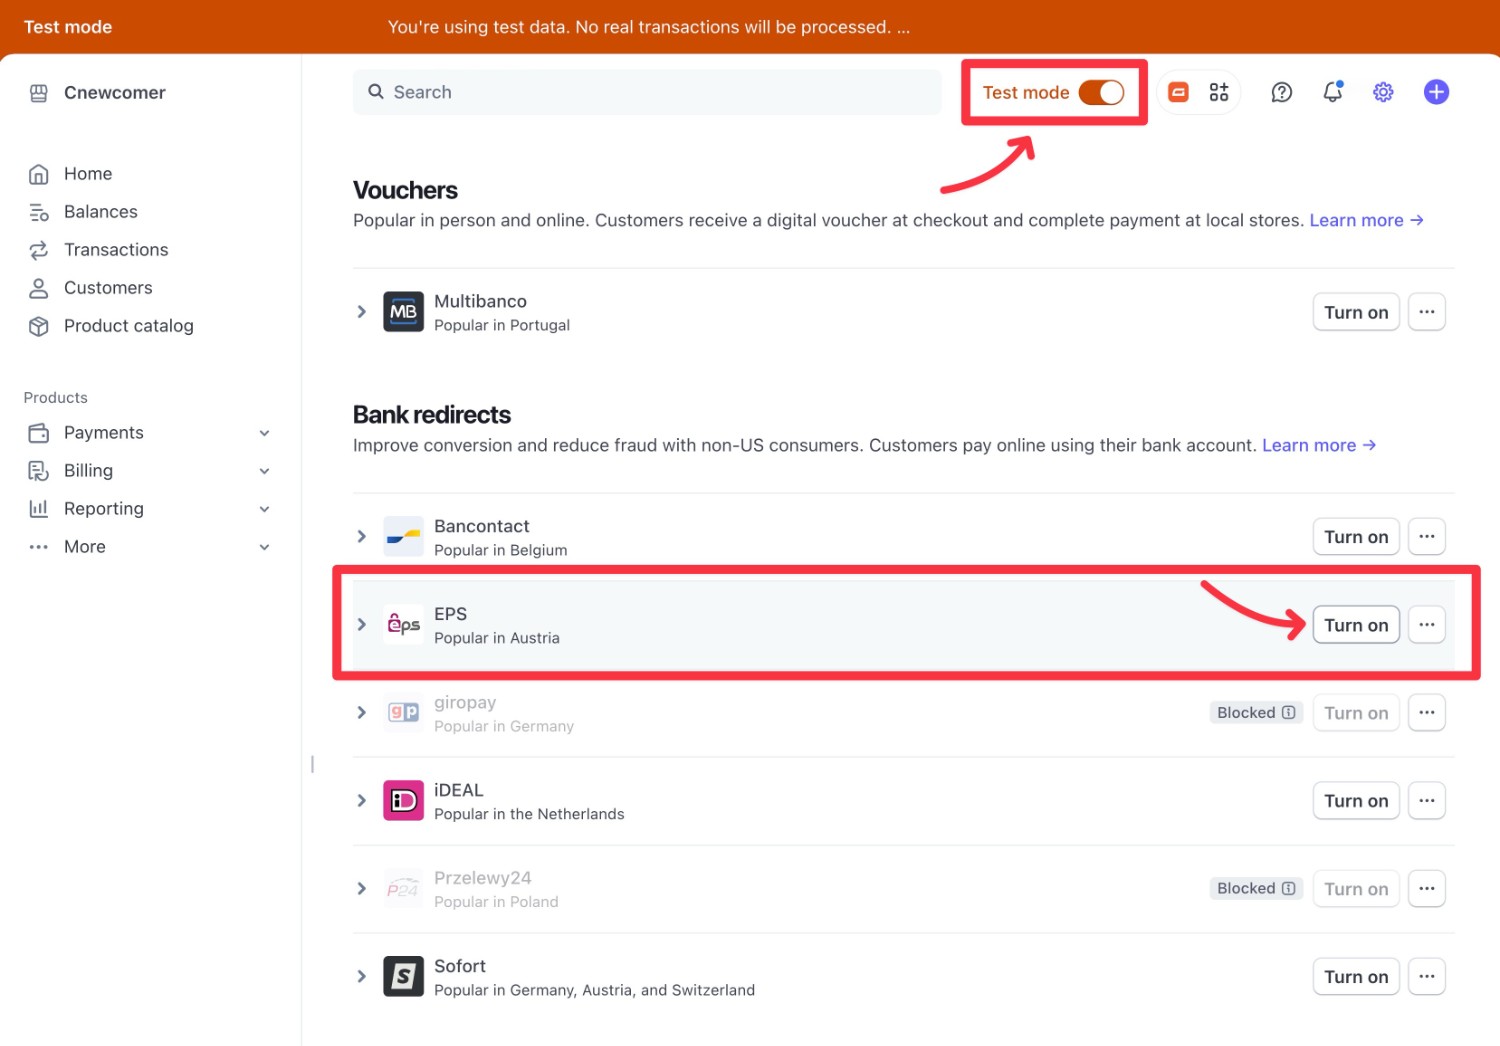Screen dimensions: 1500x1046
Task: Click the Cnewcomer account name
Action: pyautogui.click(x=115, y=93)
